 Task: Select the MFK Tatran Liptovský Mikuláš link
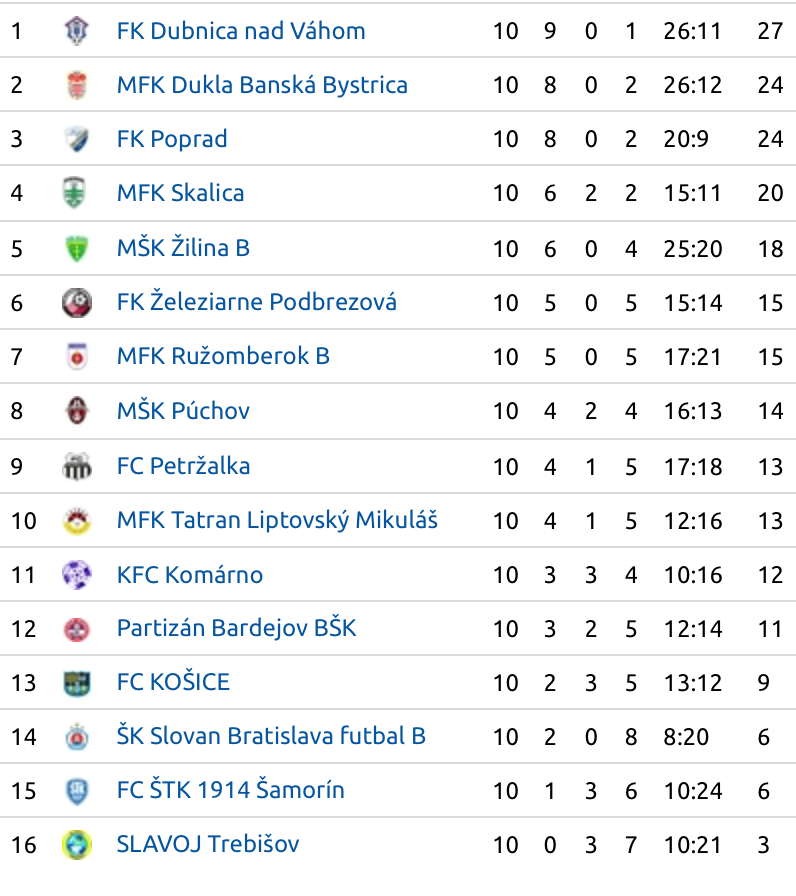277,520
